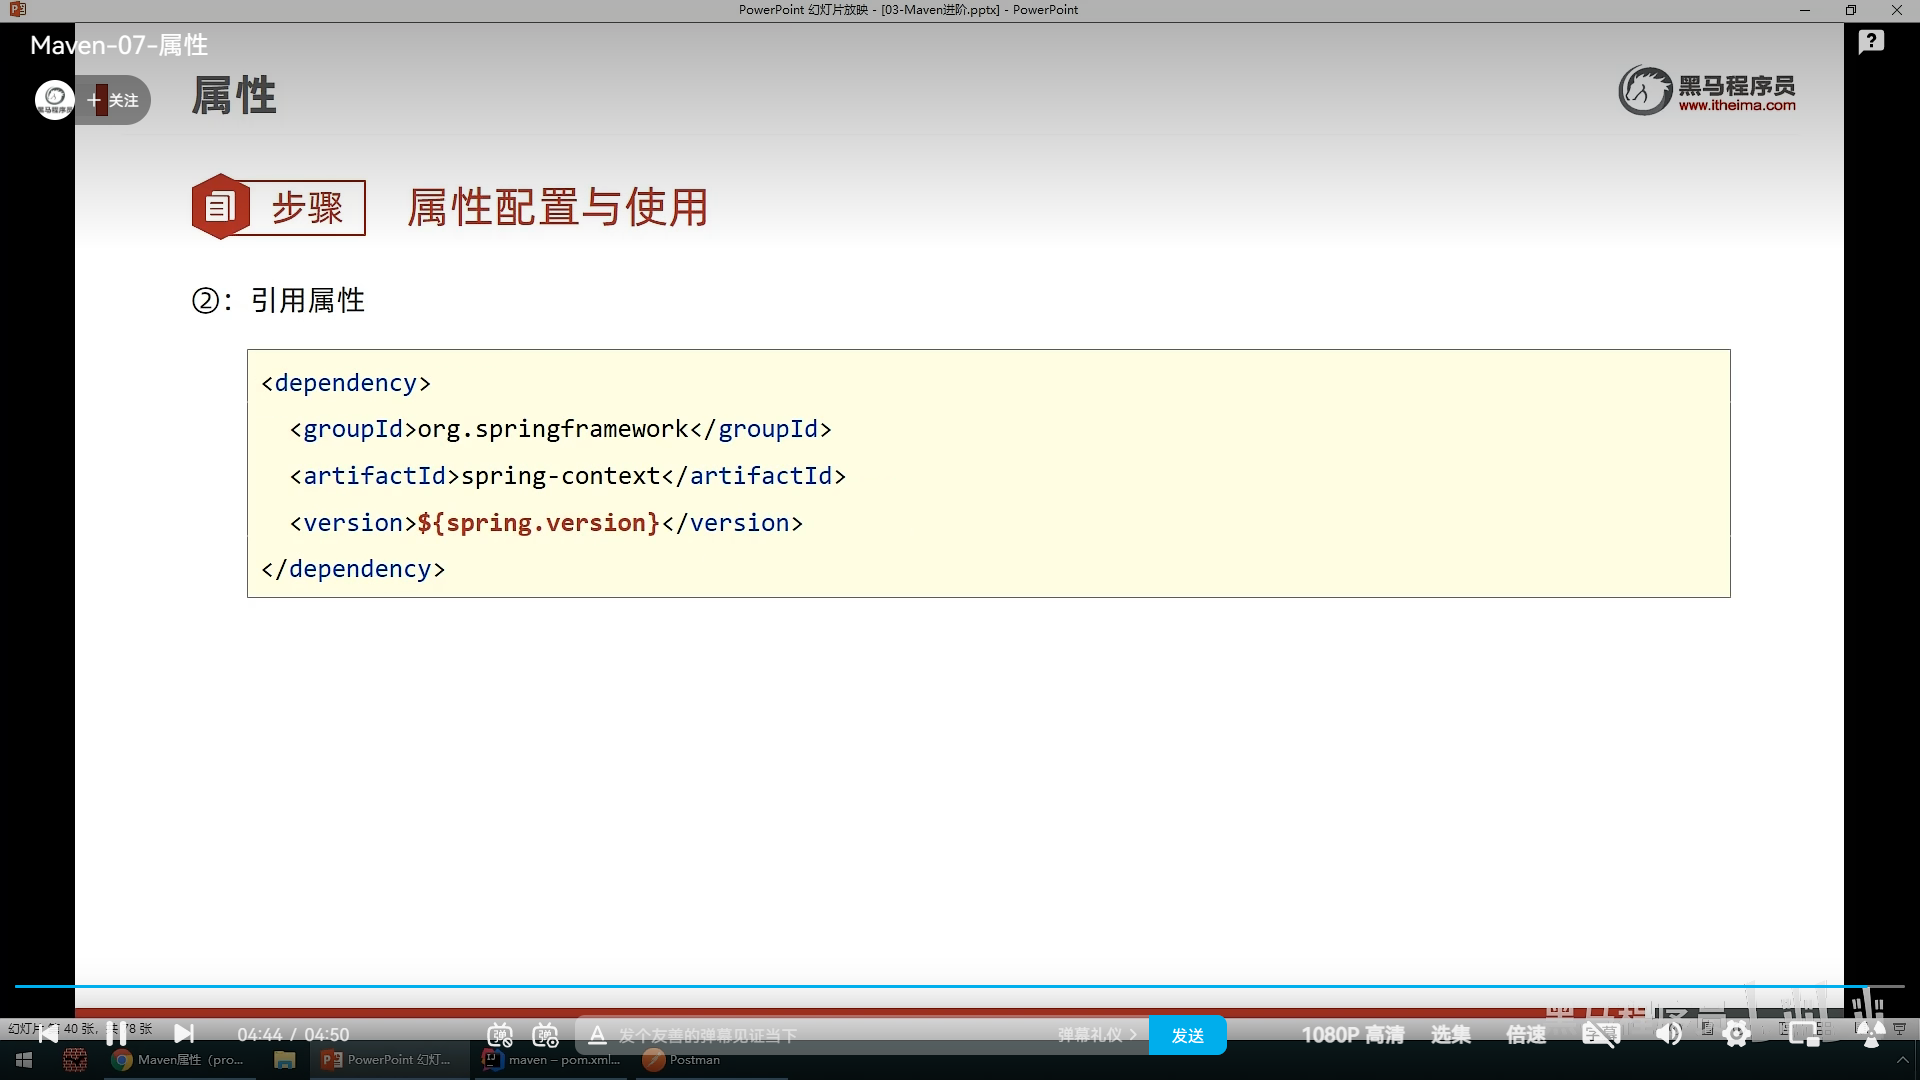Send danmaku with 发送 button
1920x1080 pixels.
(1187, 1035)
